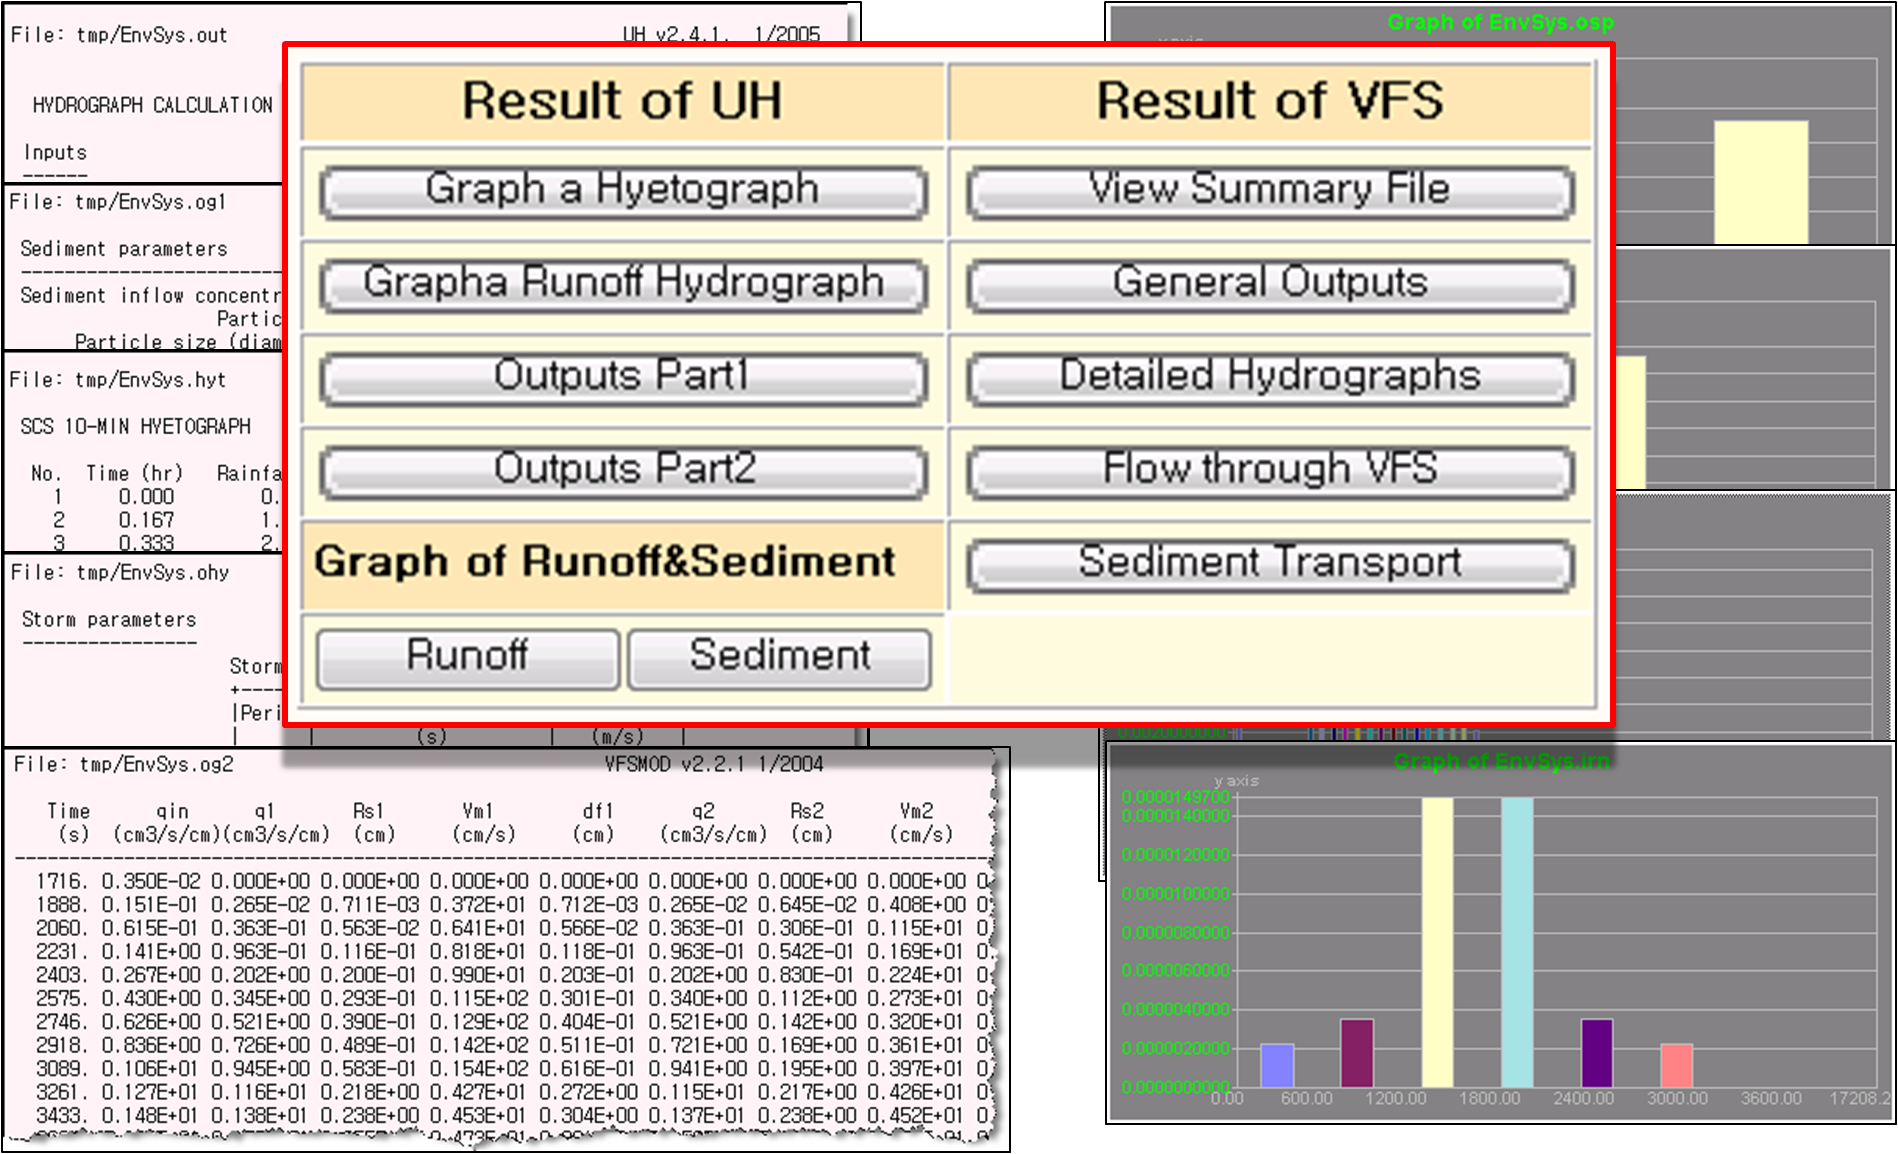The width and height of the screenshot is (1898, 1154).
Task: Click the Graph a Hyetograph button
Action: 622,192
